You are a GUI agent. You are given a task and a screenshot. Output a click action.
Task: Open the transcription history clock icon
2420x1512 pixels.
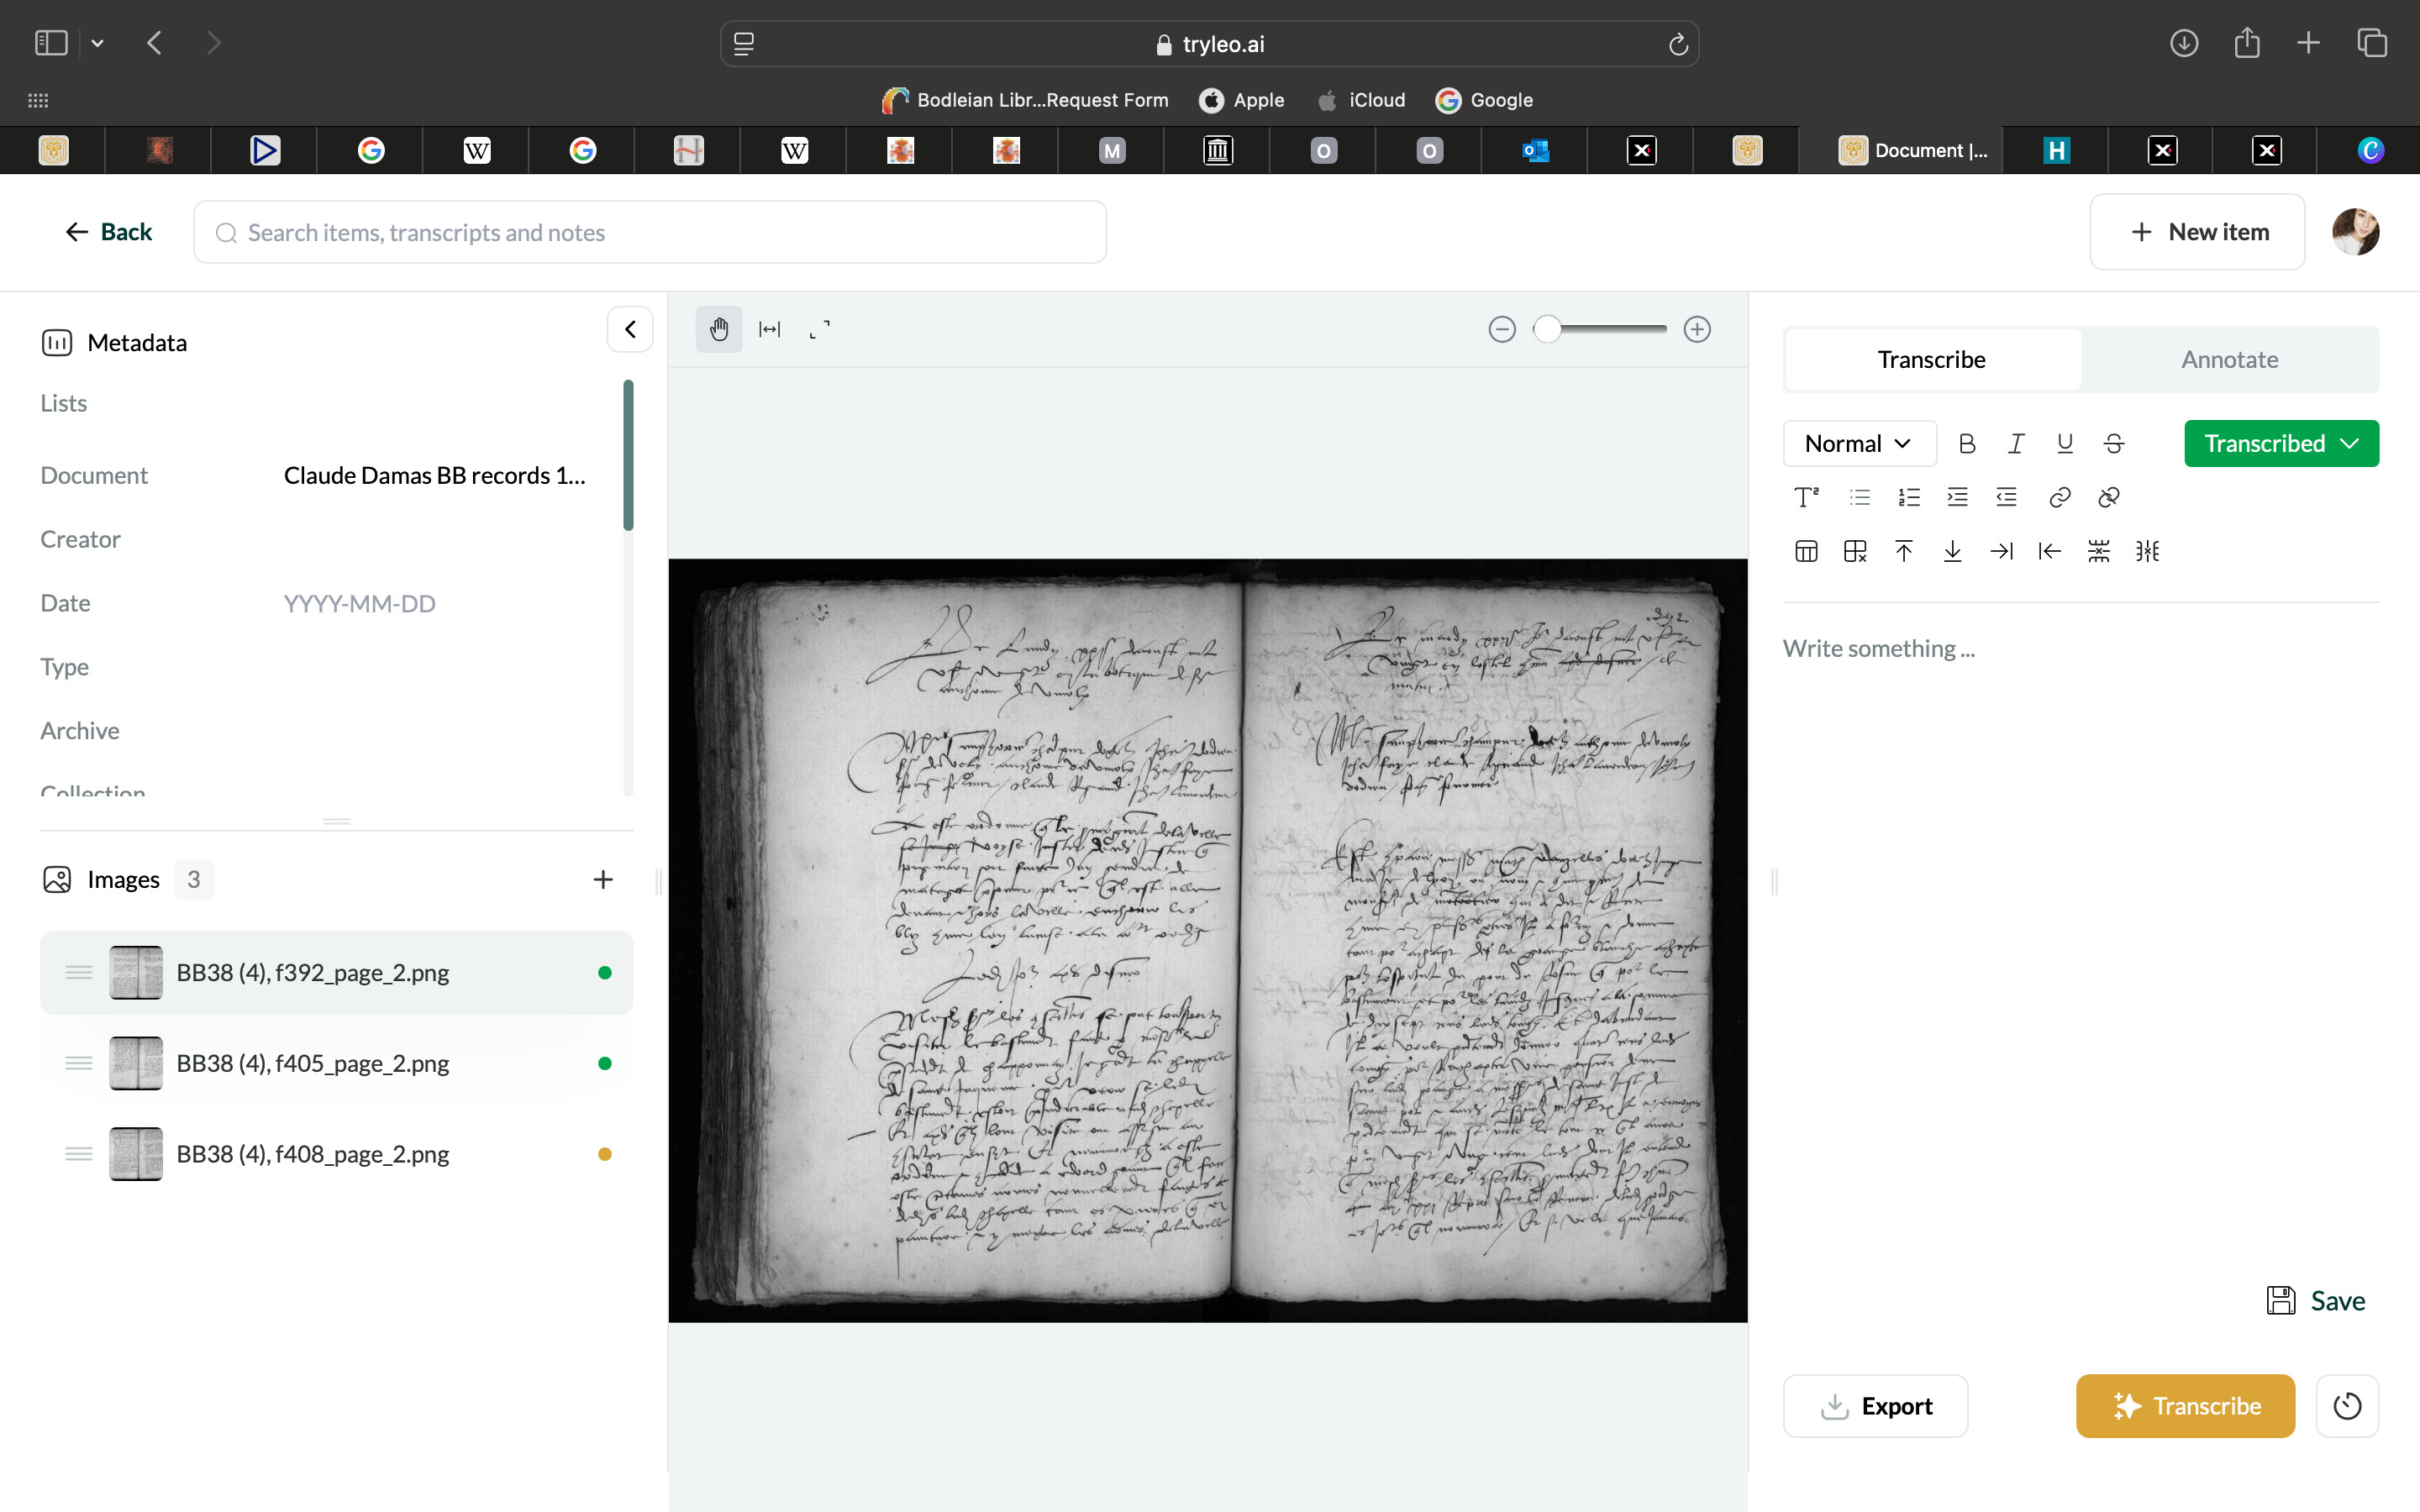pos(2346,1405)
